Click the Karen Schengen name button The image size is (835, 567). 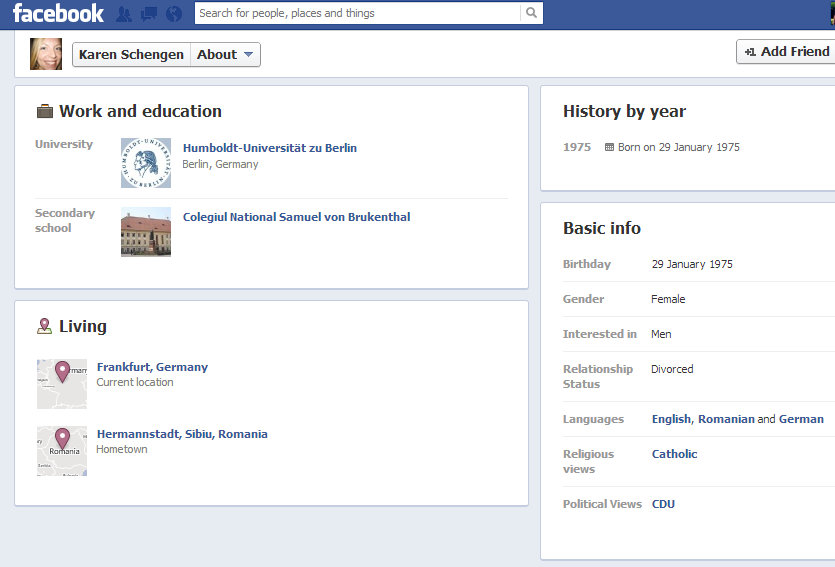pyautogui.click(x=131, y=55)
